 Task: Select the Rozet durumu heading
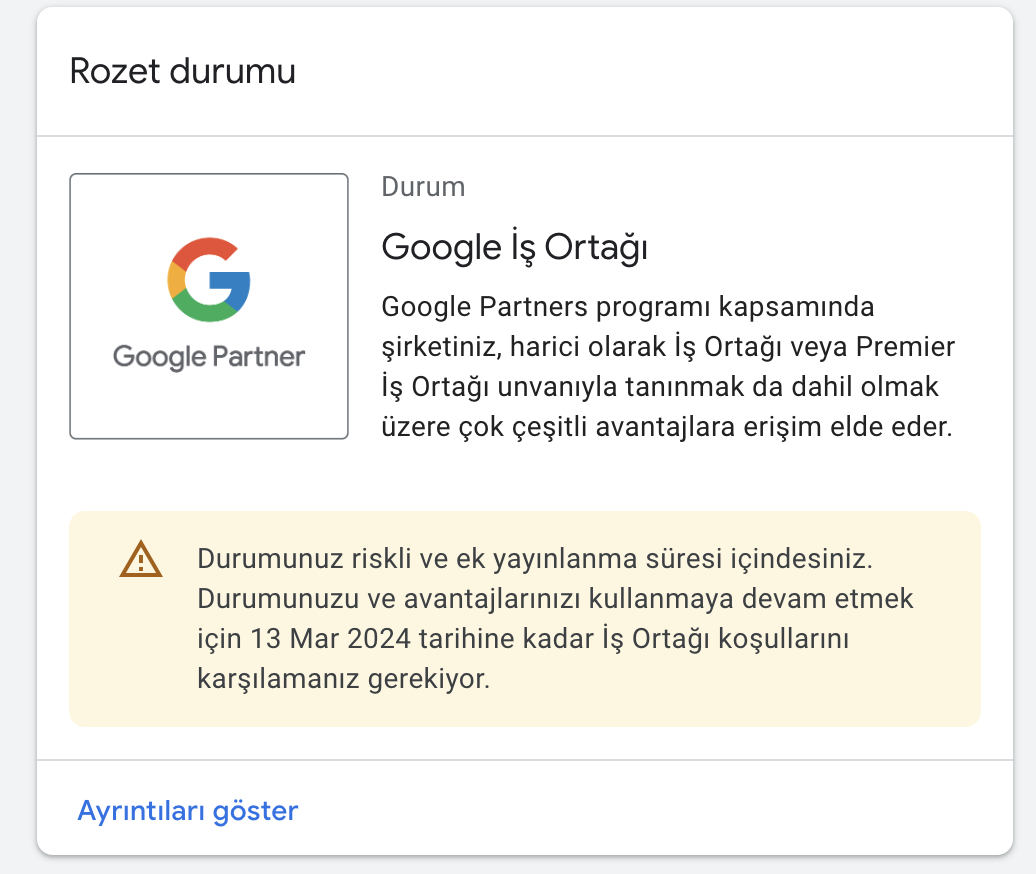(x=182, y=71)
